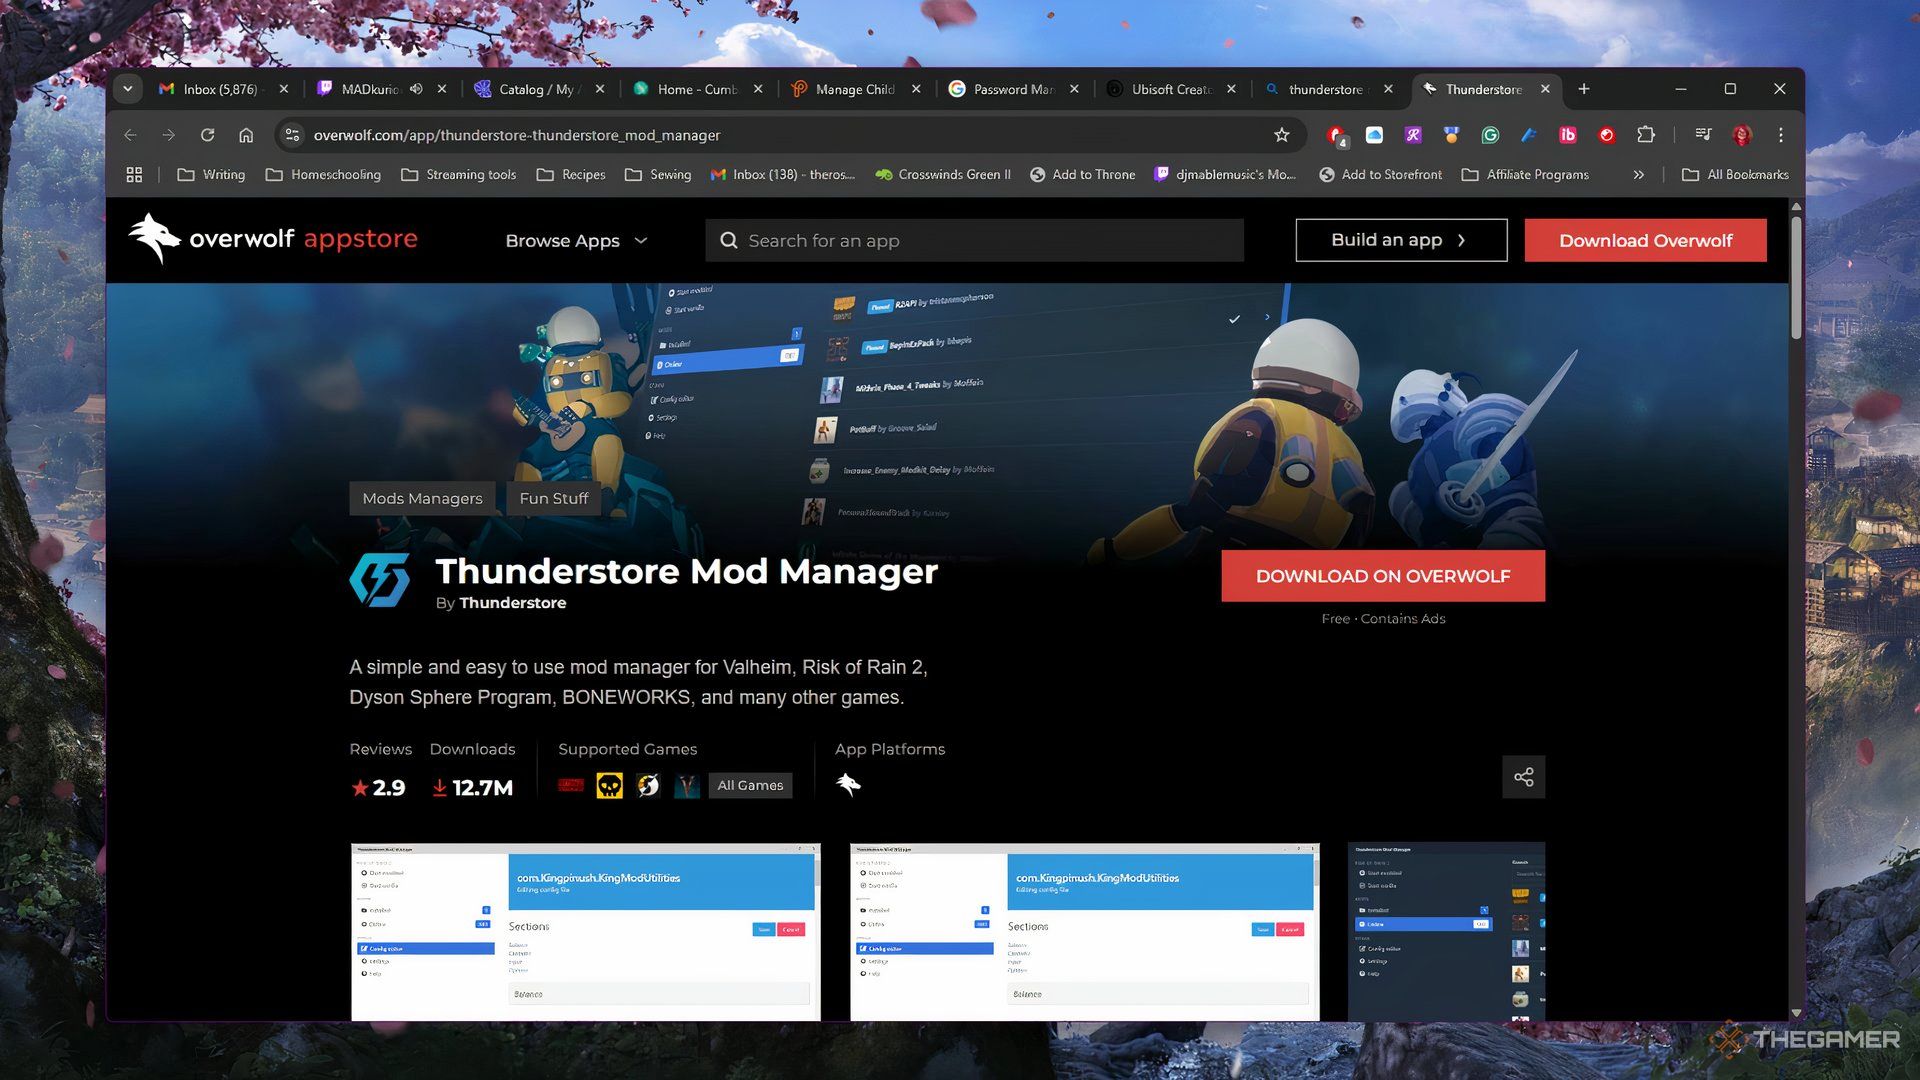
Task: Click the Grammarly extension icon
Action: coord(1490,135)
